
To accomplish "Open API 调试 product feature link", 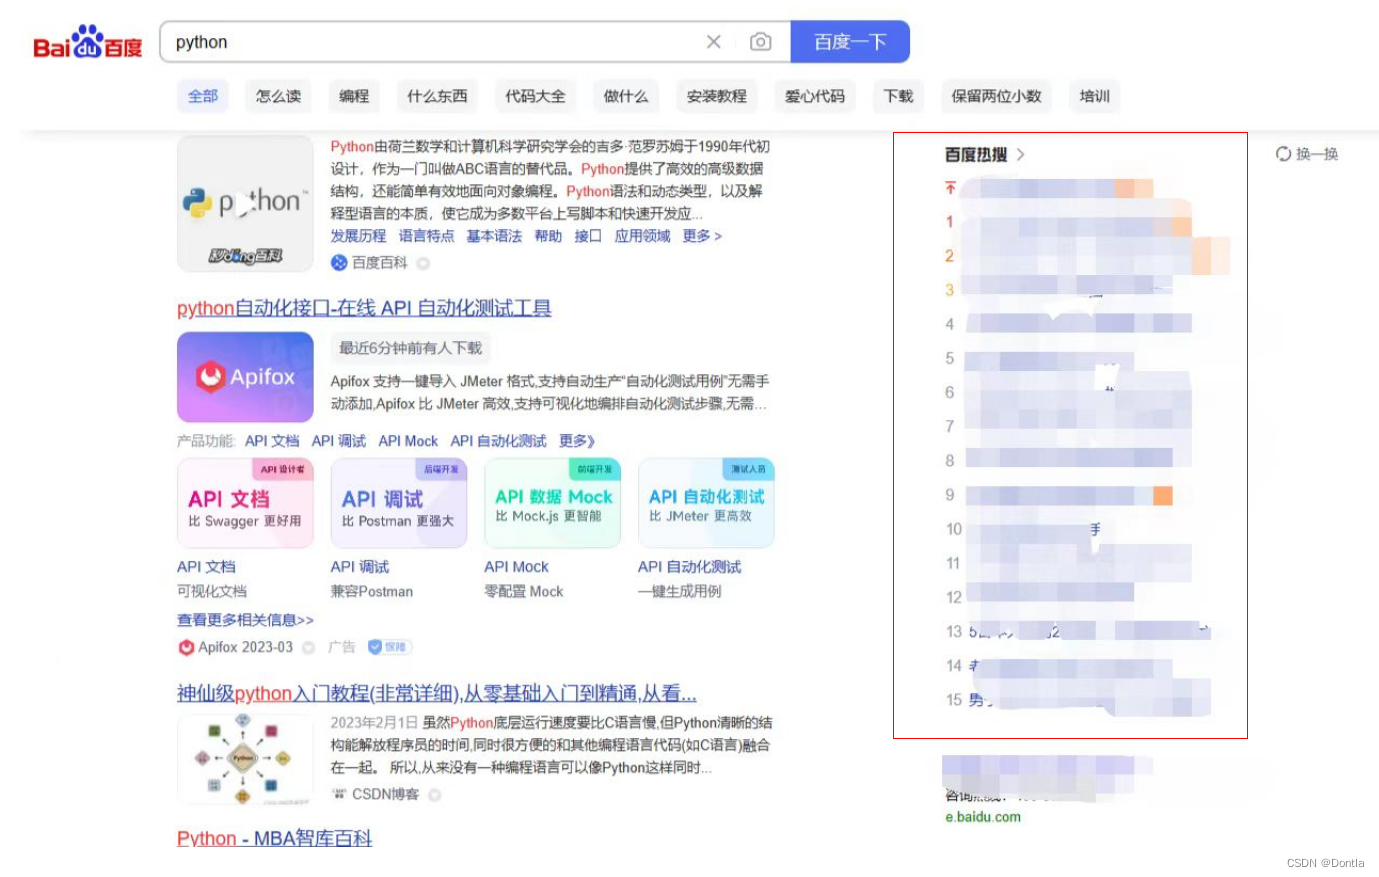I will [x=338, y=441].
